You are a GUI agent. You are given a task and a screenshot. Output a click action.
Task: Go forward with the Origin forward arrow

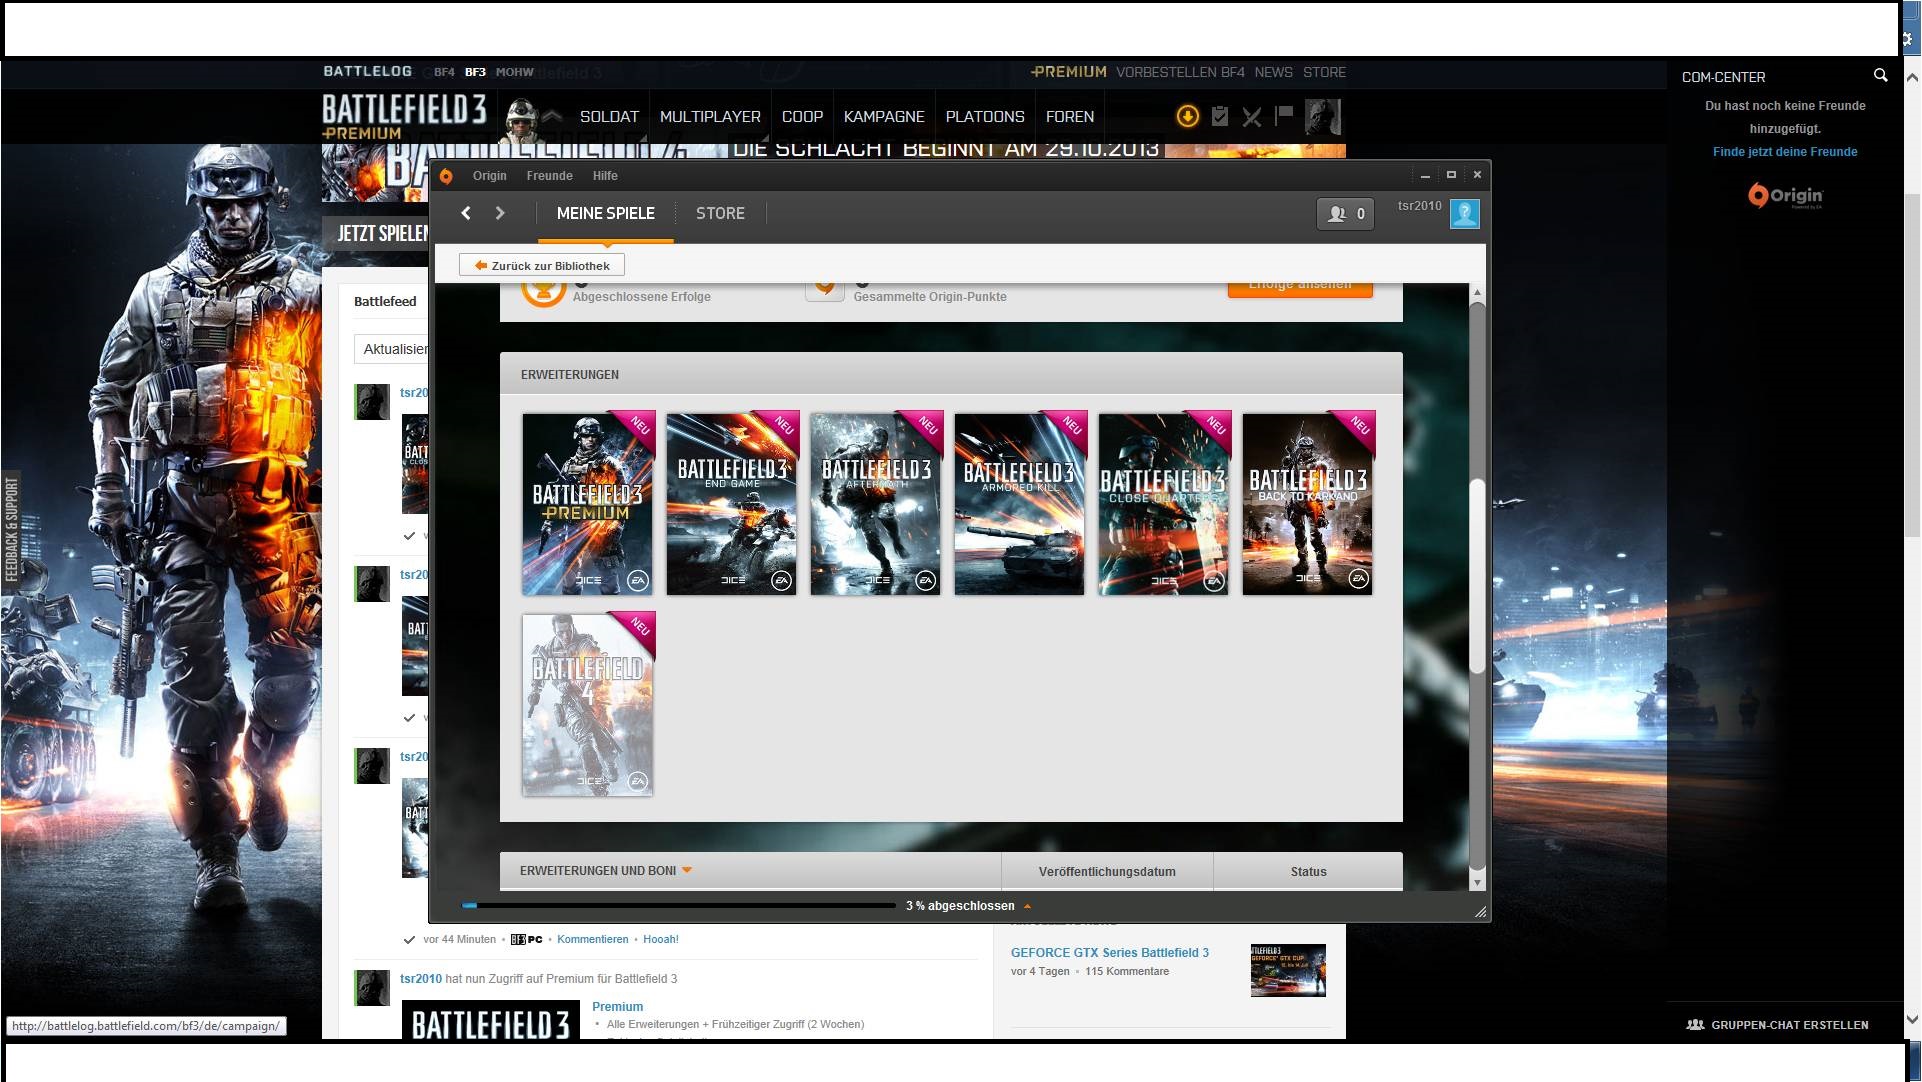point(500,213)
